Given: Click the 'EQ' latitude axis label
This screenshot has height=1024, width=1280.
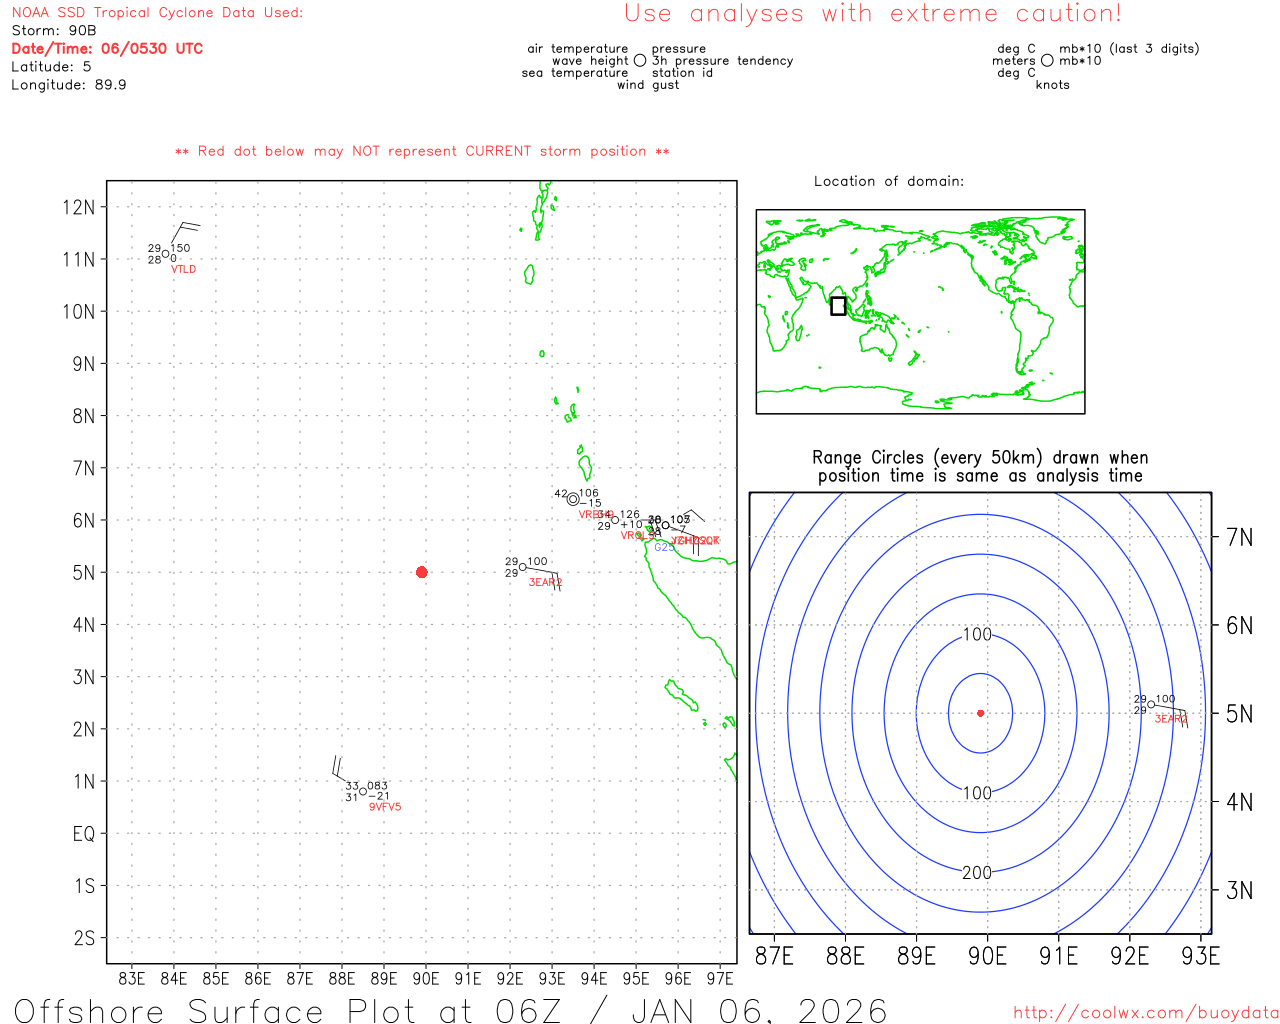Looking at the screenshot, I should pos(84,834).
